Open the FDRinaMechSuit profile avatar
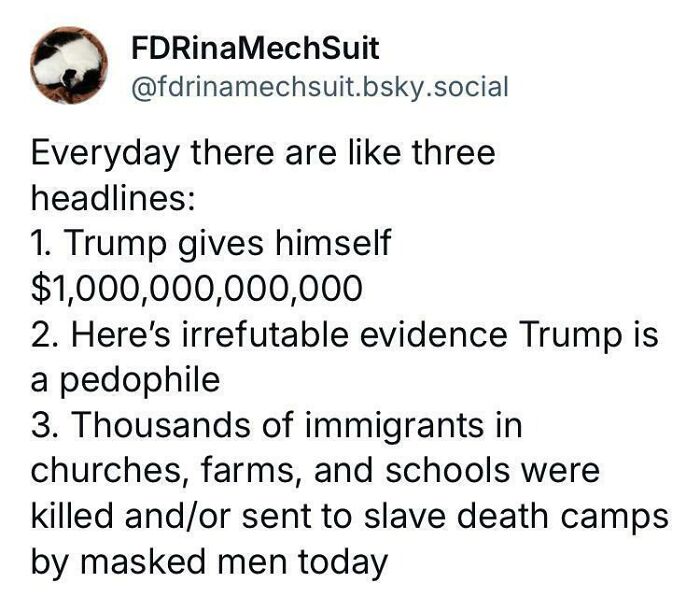This screenshot has width=700, height=597. 69,66
